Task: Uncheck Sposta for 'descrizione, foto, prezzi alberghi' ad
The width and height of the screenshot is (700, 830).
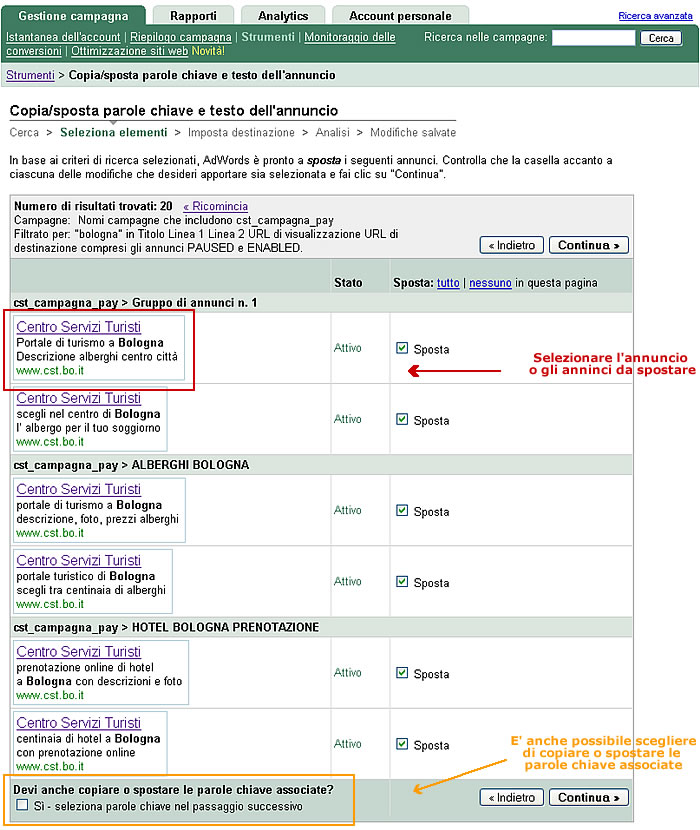Action: point(402,510)
